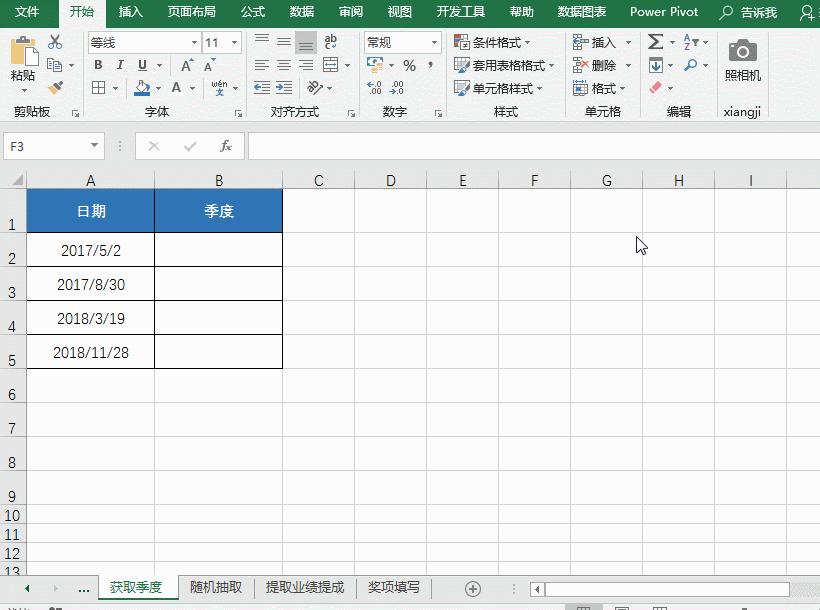Image resolution: width=820 pixels, height=610 pixels.
Task: Select the AutoSum Σ icon
Action: (x=654, y=41)
